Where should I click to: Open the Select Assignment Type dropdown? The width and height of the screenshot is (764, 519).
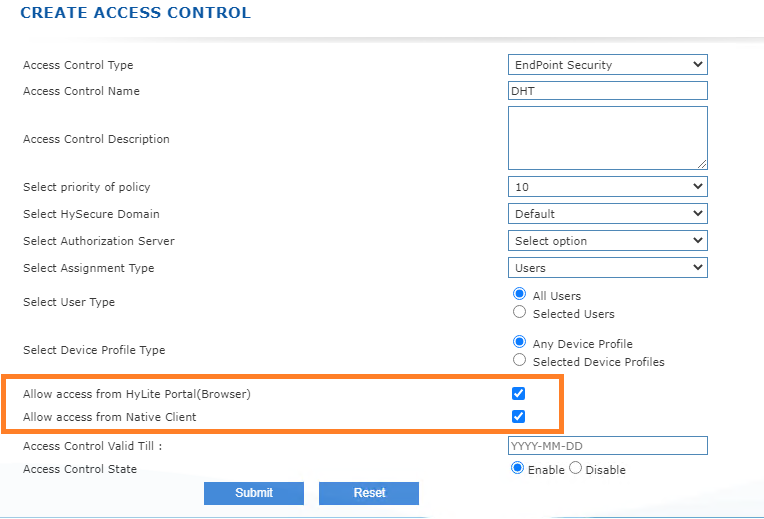coord(608,268)
